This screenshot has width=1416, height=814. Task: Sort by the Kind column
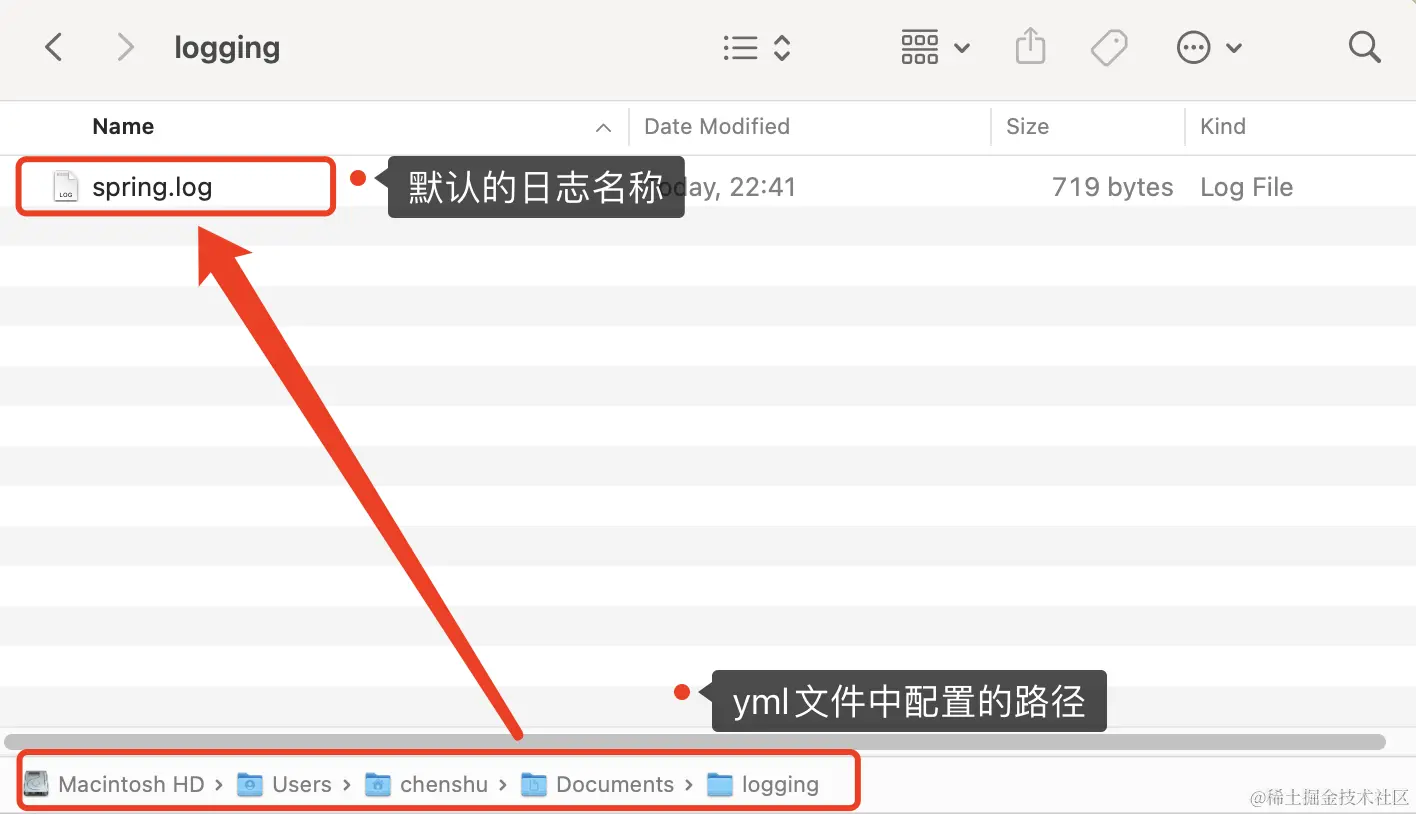1223,126
